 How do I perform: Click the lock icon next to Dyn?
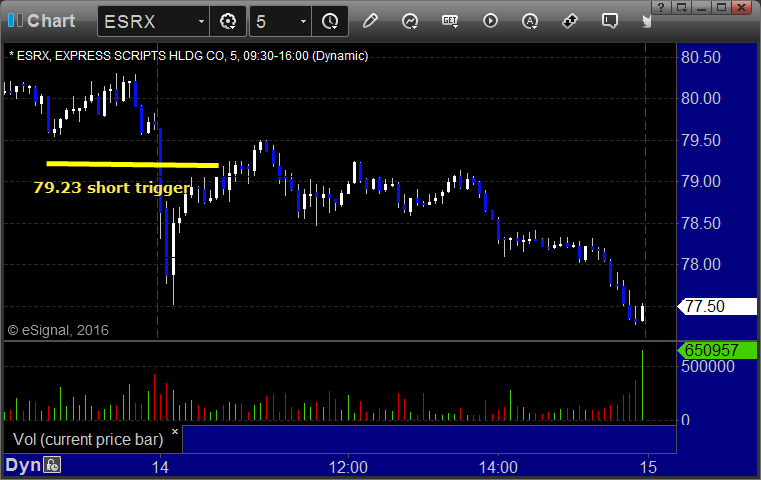52,465
